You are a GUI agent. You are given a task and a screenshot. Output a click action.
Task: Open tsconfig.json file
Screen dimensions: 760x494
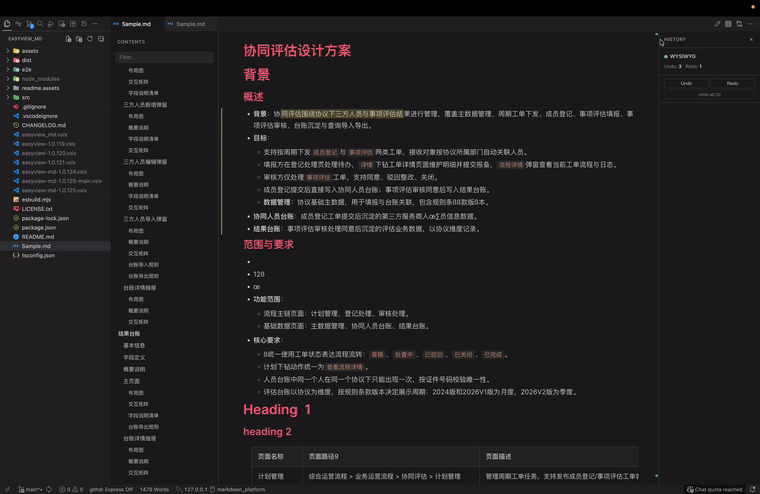click(x=38, y=255)
